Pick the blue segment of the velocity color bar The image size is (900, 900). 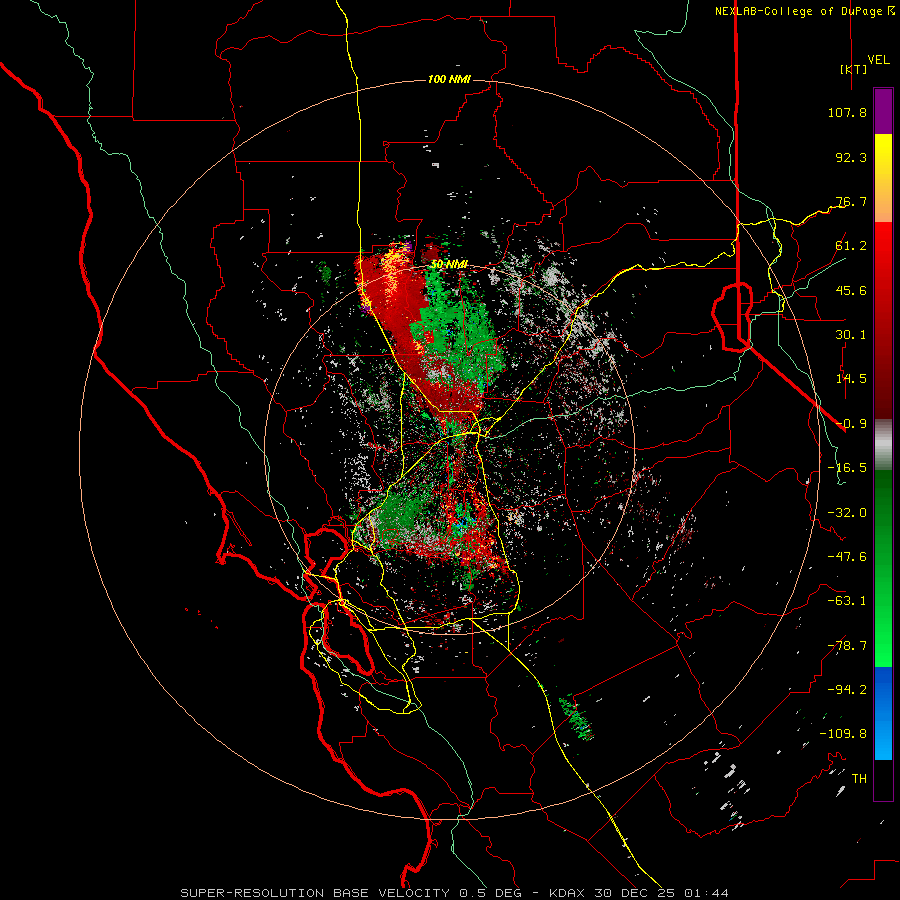(x=883, y=713)
